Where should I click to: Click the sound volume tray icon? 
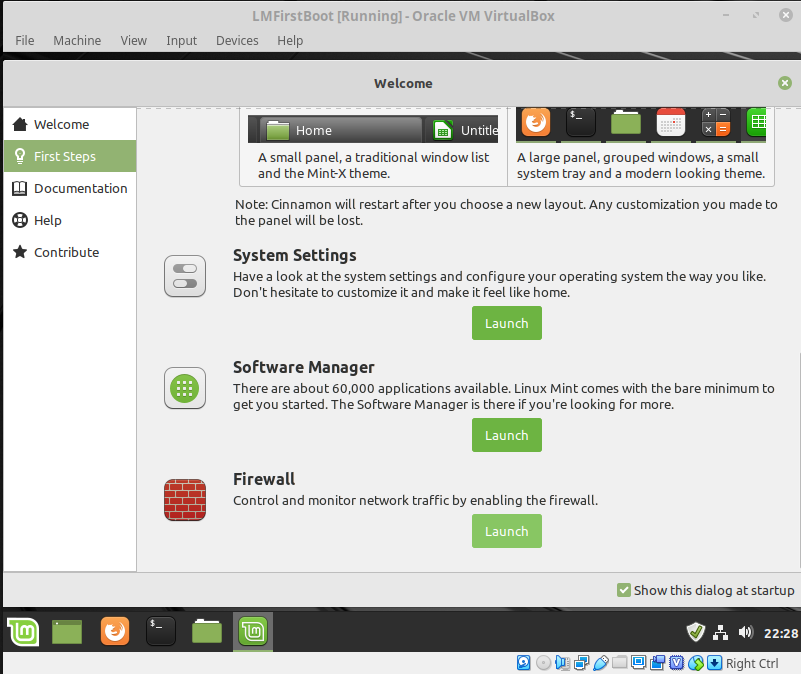tap(745, 633)
